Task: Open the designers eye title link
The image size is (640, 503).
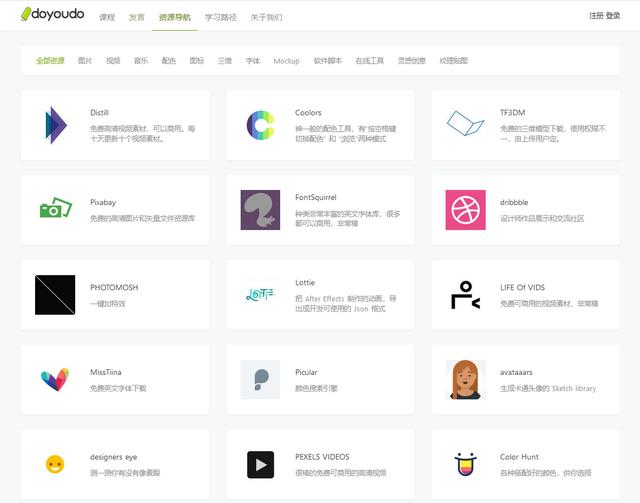Action: pyautogui.click(x=113, y=457)
